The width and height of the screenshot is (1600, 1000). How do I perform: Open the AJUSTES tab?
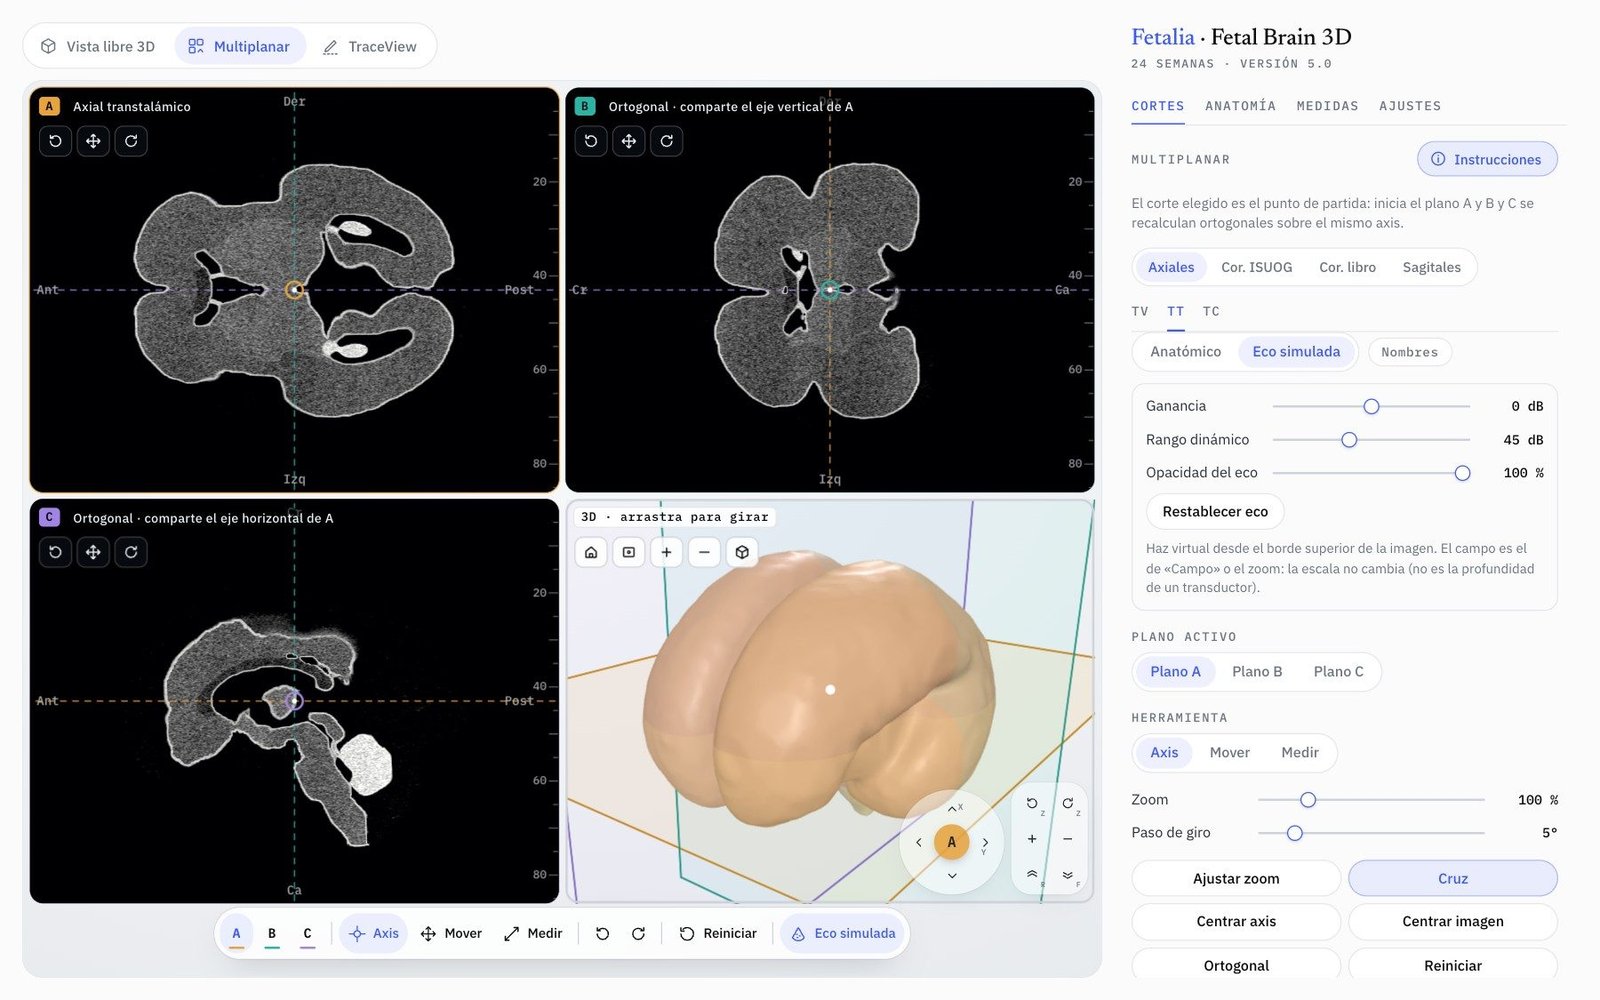pyautogui.click(x=1410, y=106)
